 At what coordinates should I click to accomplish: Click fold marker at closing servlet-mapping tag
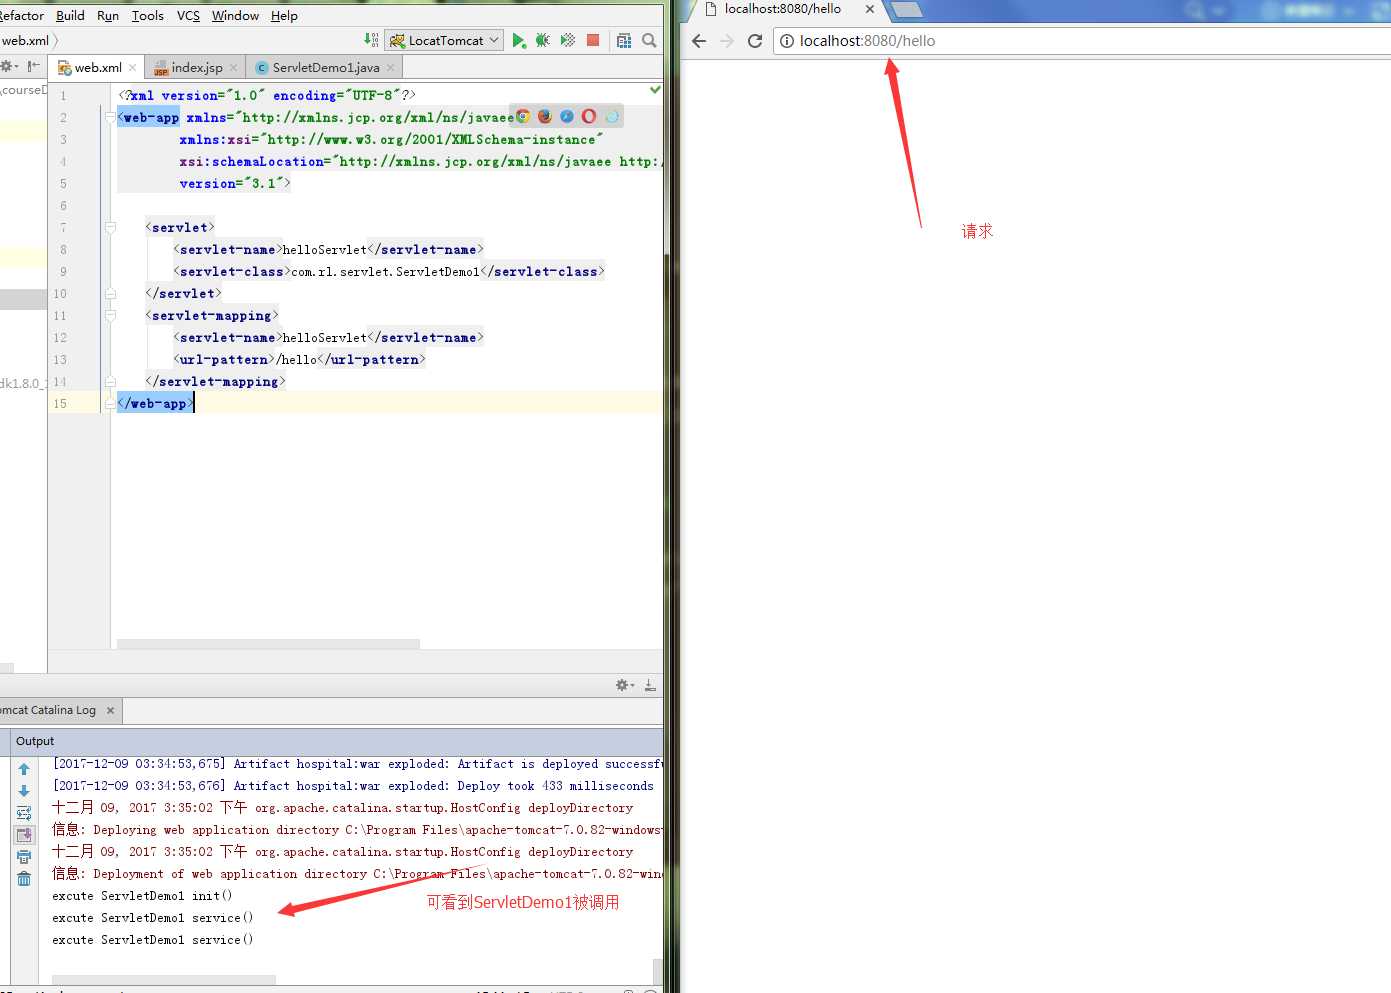coord(110,381)
